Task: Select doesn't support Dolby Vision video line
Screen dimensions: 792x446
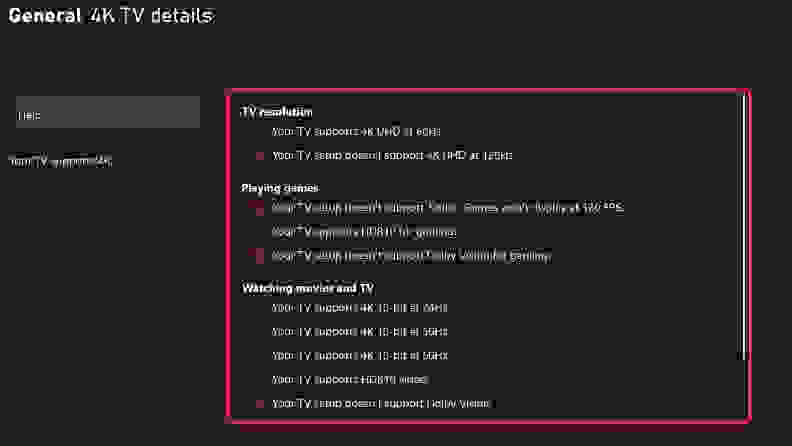Action: (x=384, y=404)
